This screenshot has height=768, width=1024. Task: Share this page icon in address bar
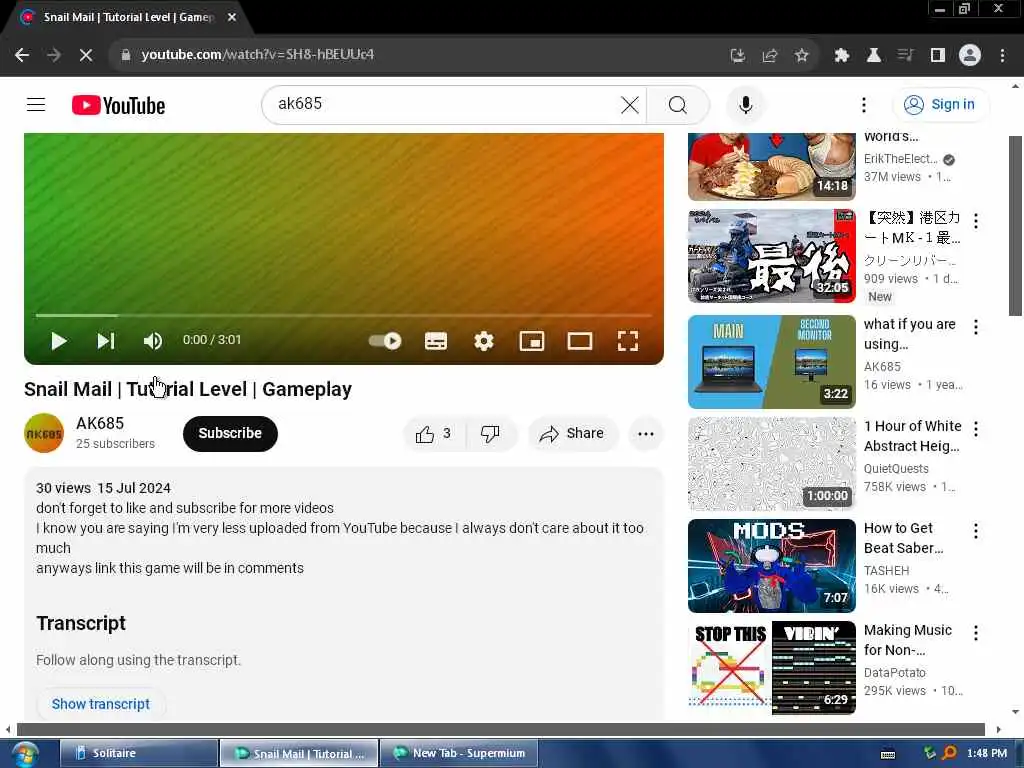click(x=770, y=56)
